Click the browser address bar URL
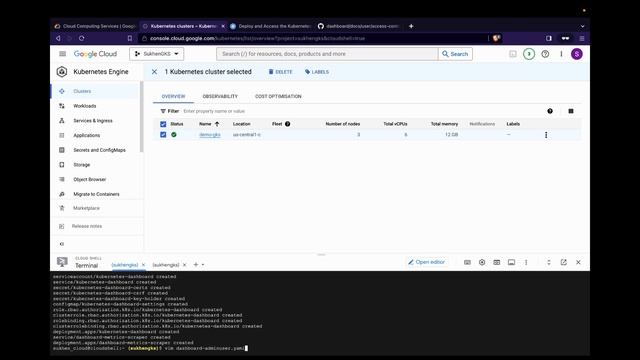 pos(257,38)
